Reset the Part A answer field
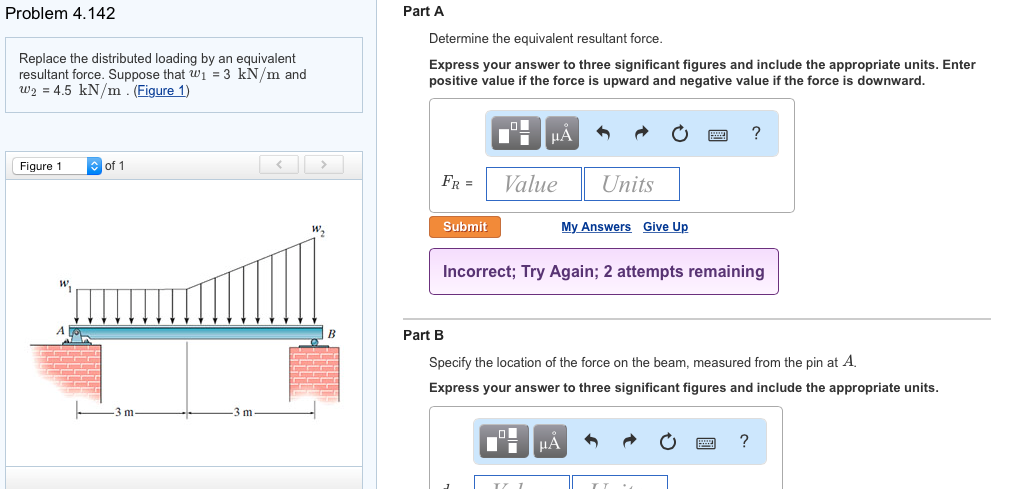The height and width of the screenshot is (489, 1013). pos(680,133)
